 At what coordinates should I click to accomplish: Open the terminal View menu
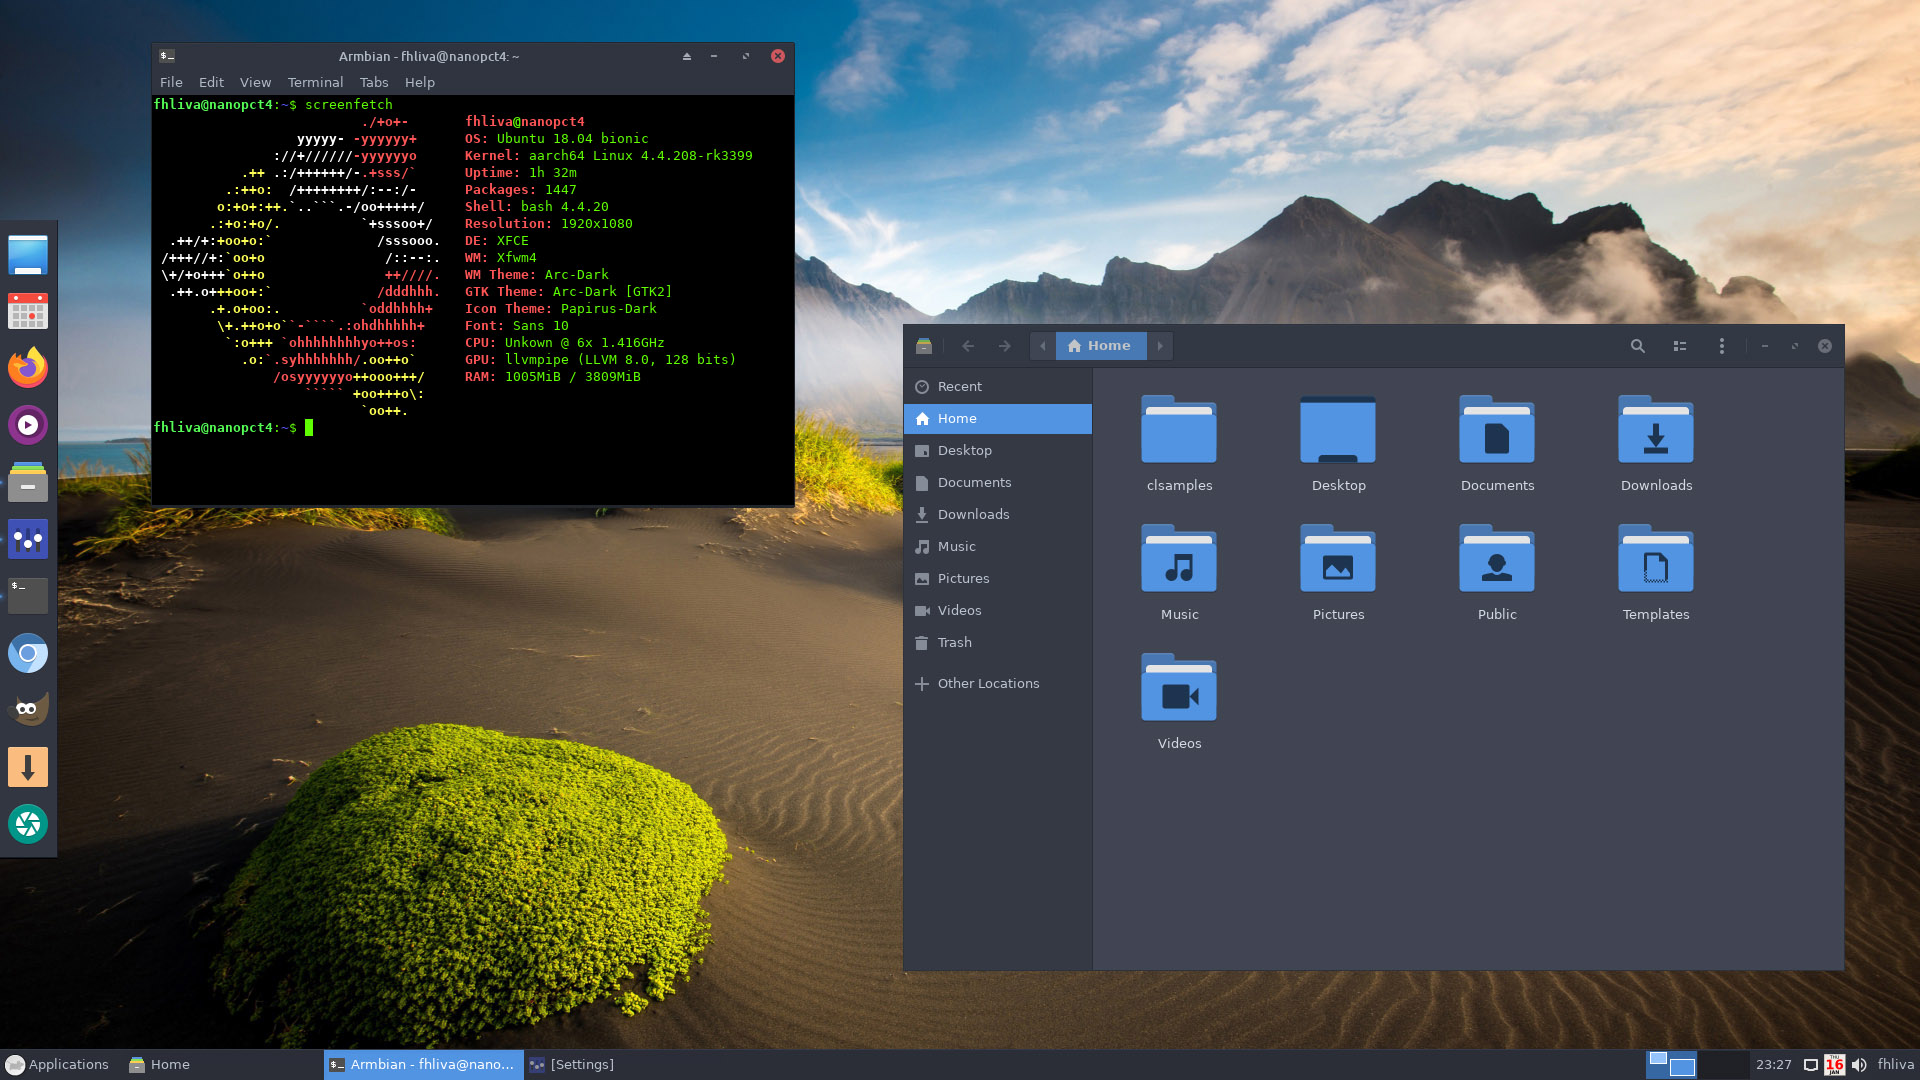(x=255, y=82)
